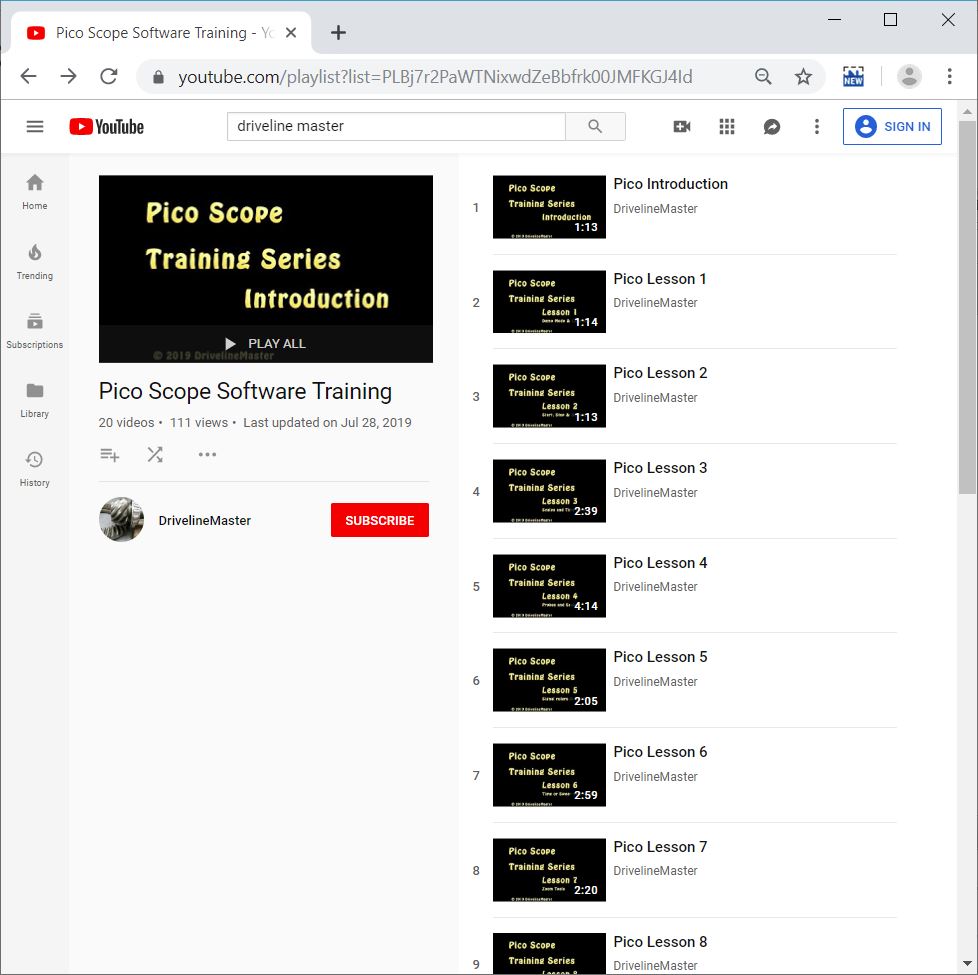The image size is (978, 975).
Task: Click PLAY ALL on the playlist cover
Action: coord(266,344)
